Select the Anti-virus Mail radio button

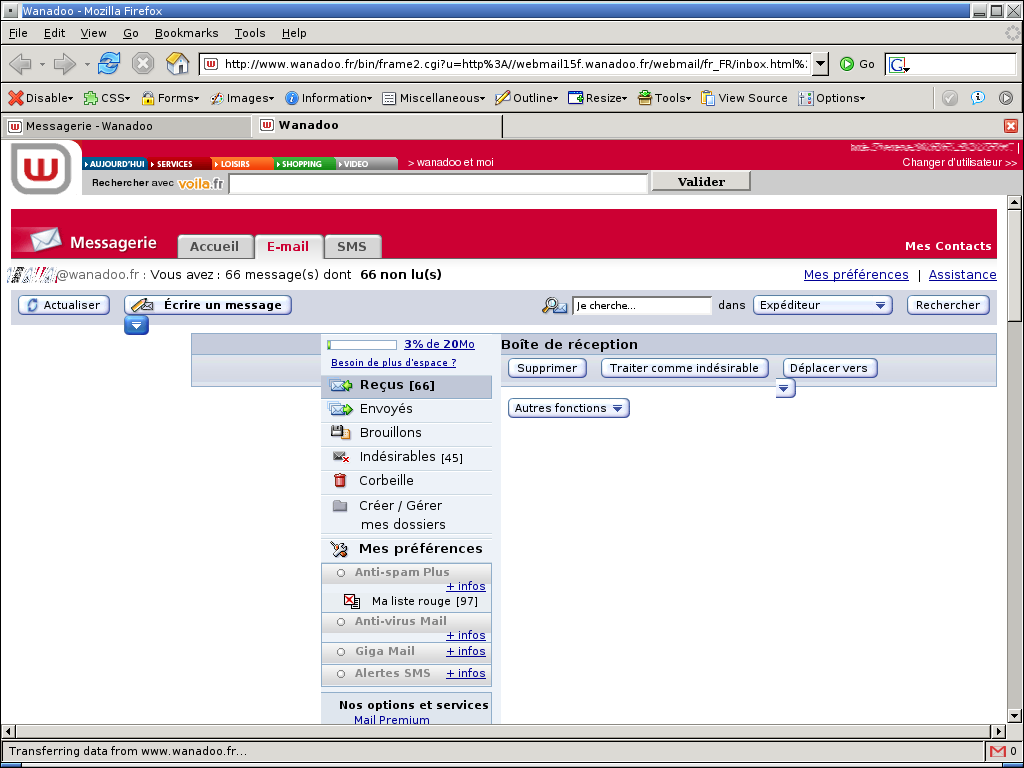click(340, 622)
